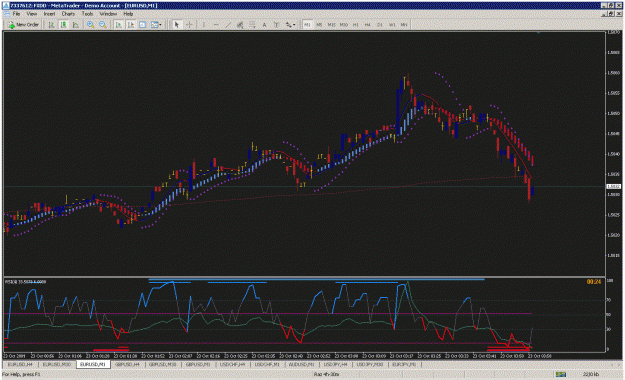Toggle chart auto scroll
625x380 pixels.
click(x=118, y=25)
